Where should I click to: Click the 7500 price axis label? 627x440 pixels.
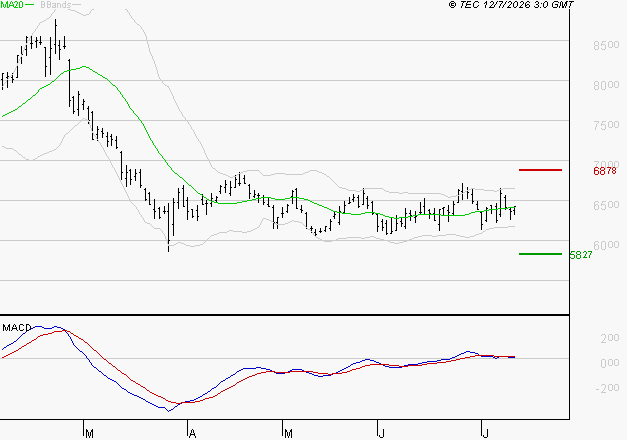pos(606,125)
